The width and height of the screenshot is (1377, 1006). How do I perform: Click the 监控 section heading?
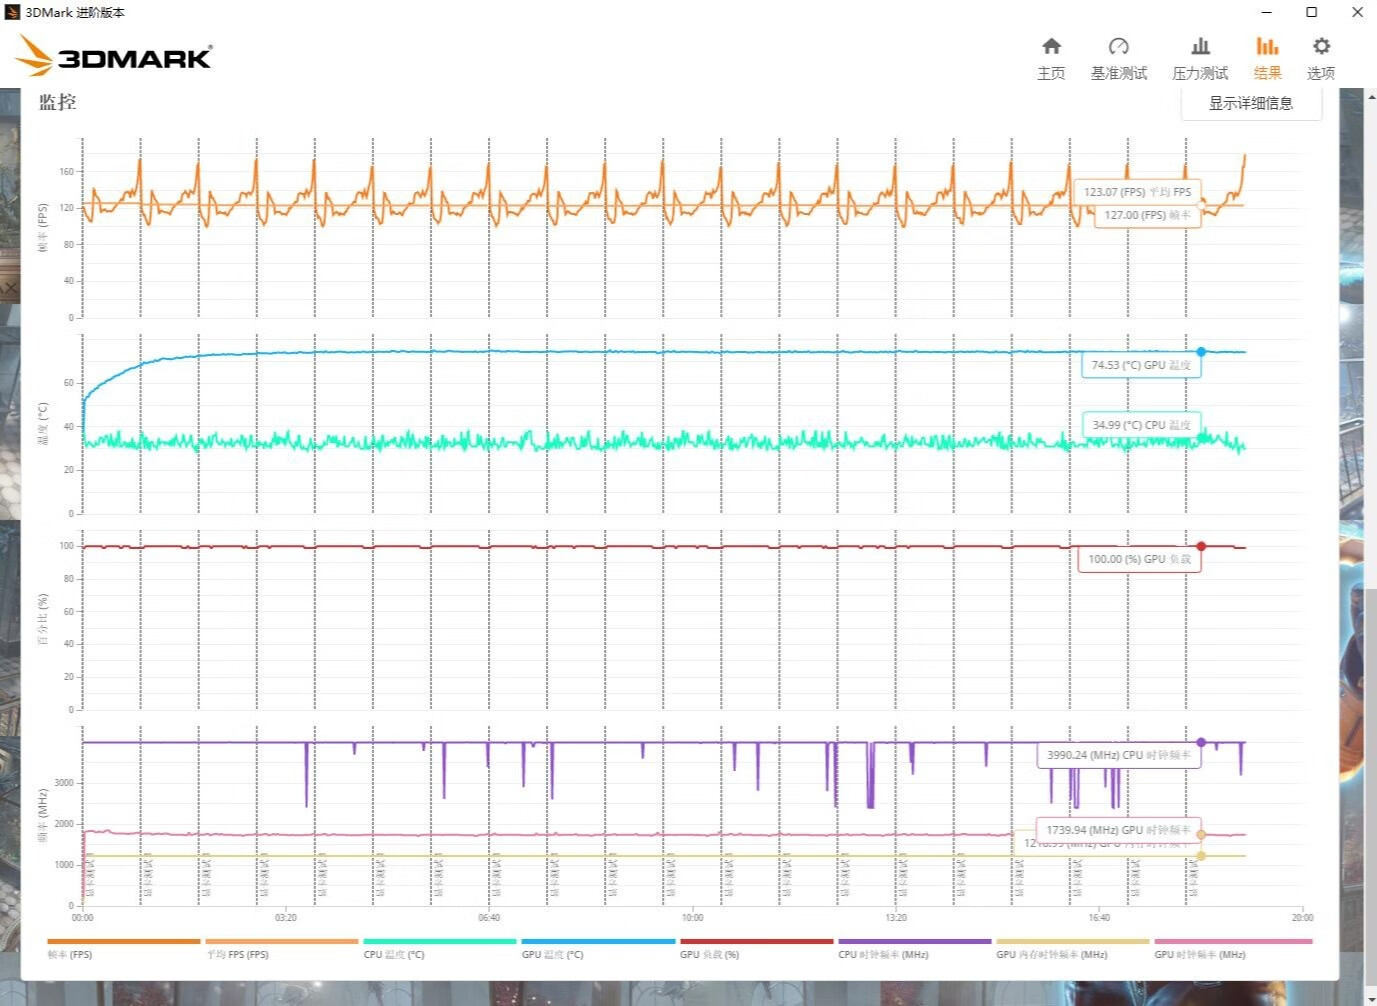point(57,101)
